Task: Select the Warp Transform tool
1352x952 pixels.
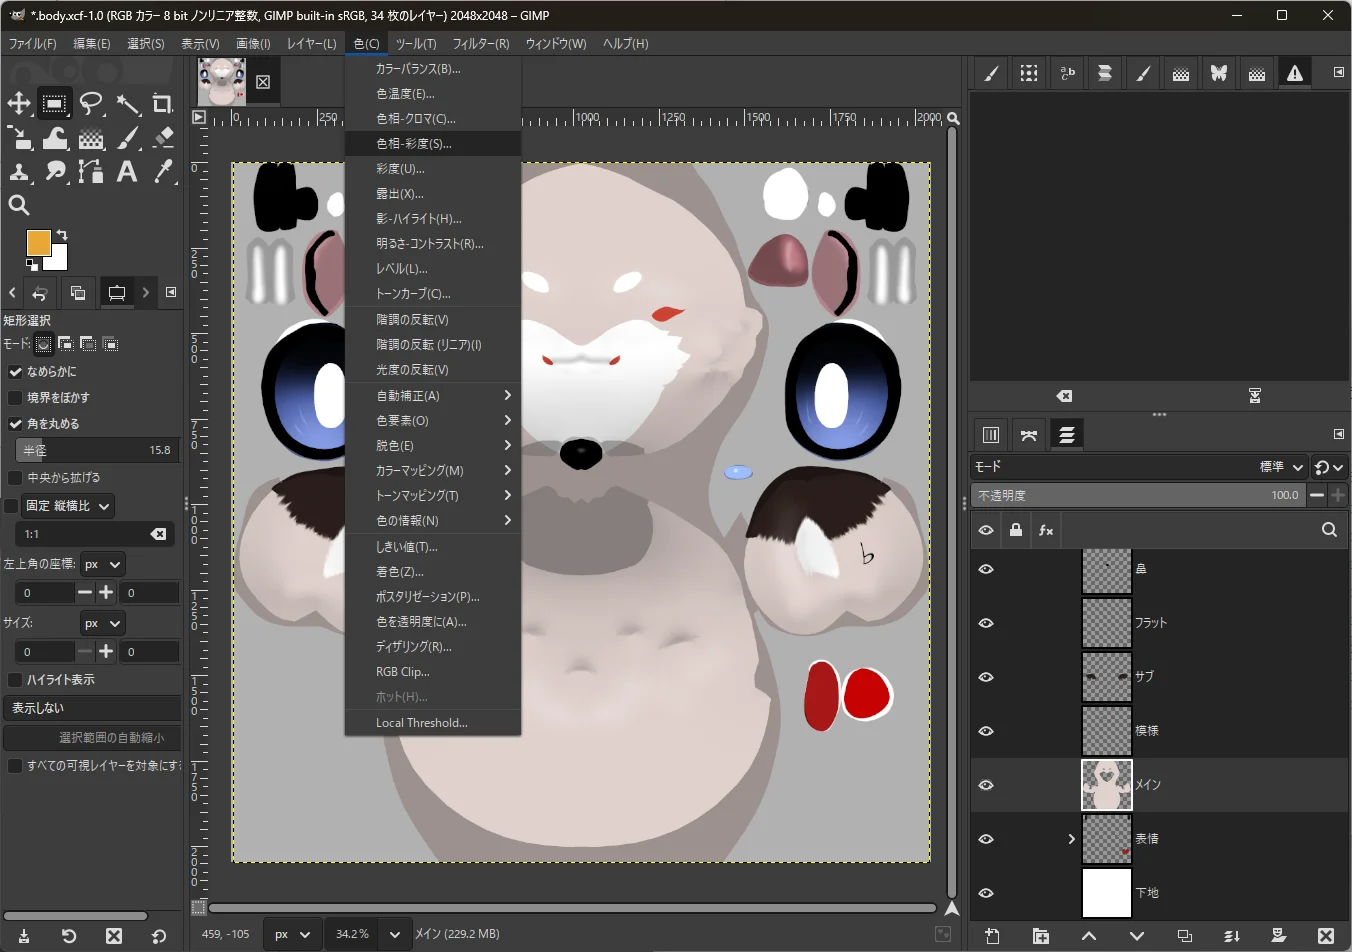Action: (55, 138)
